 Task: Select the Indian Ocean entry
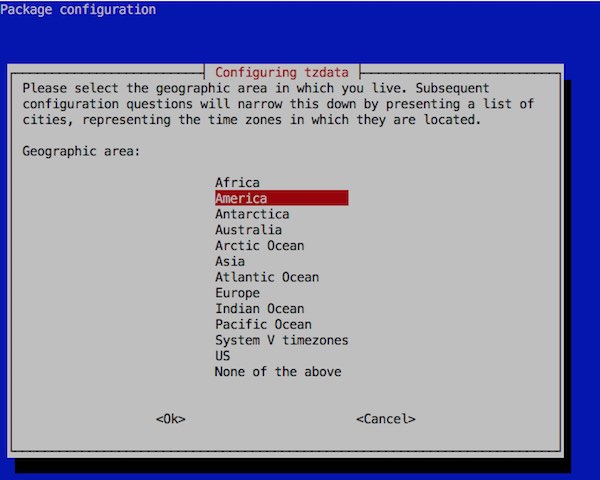point(259,309)
